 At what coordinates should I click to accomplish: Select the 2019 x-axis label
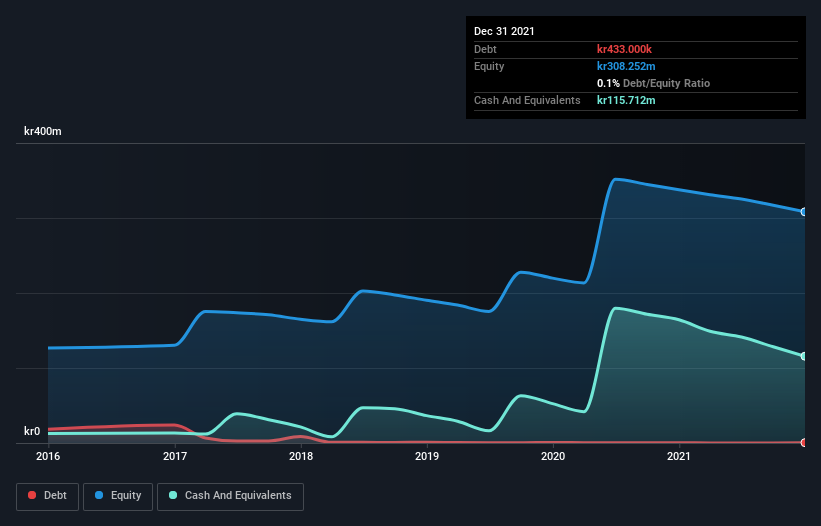pyautogui.click(x=427, y=456)
